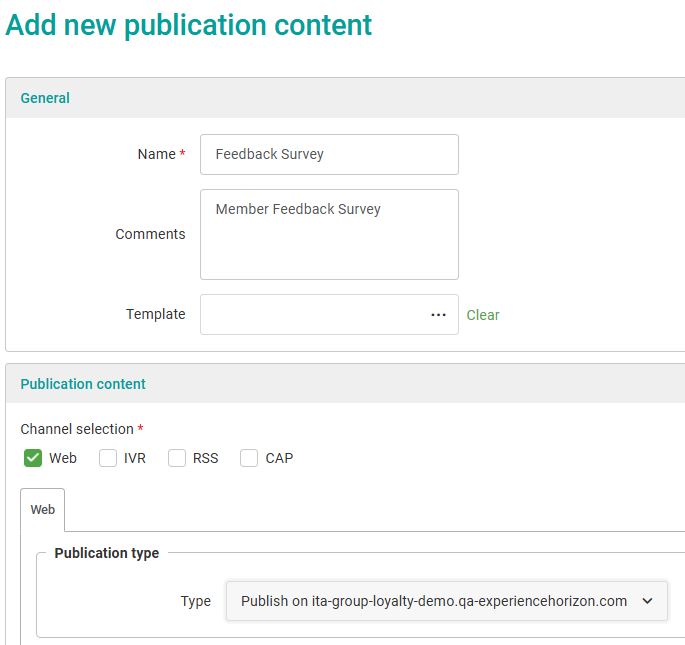Click the CAP checkbox label text
The width and height of the screenshot is (685, 645).
tap(279, 458)
